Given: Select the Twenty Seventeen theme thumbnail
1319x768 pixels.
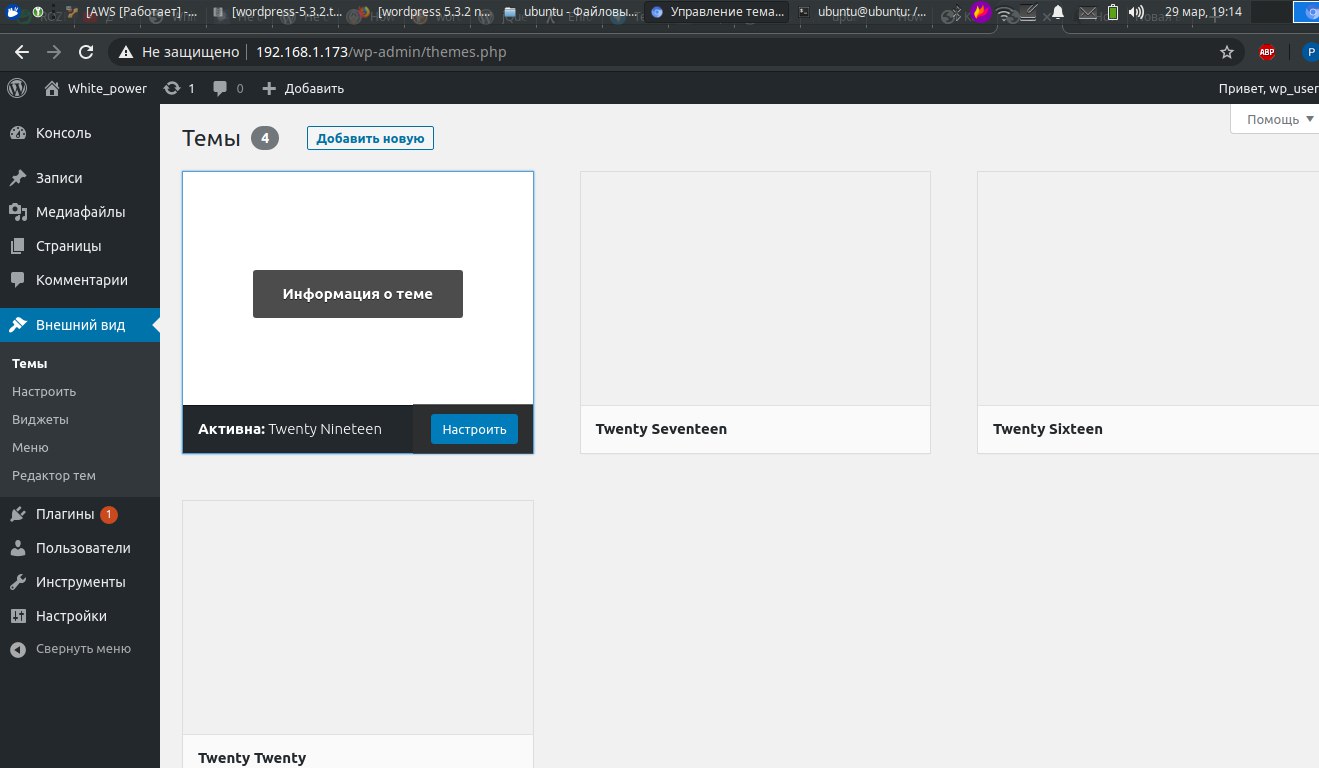Looking at the screenshot, I should click(755, 288).
